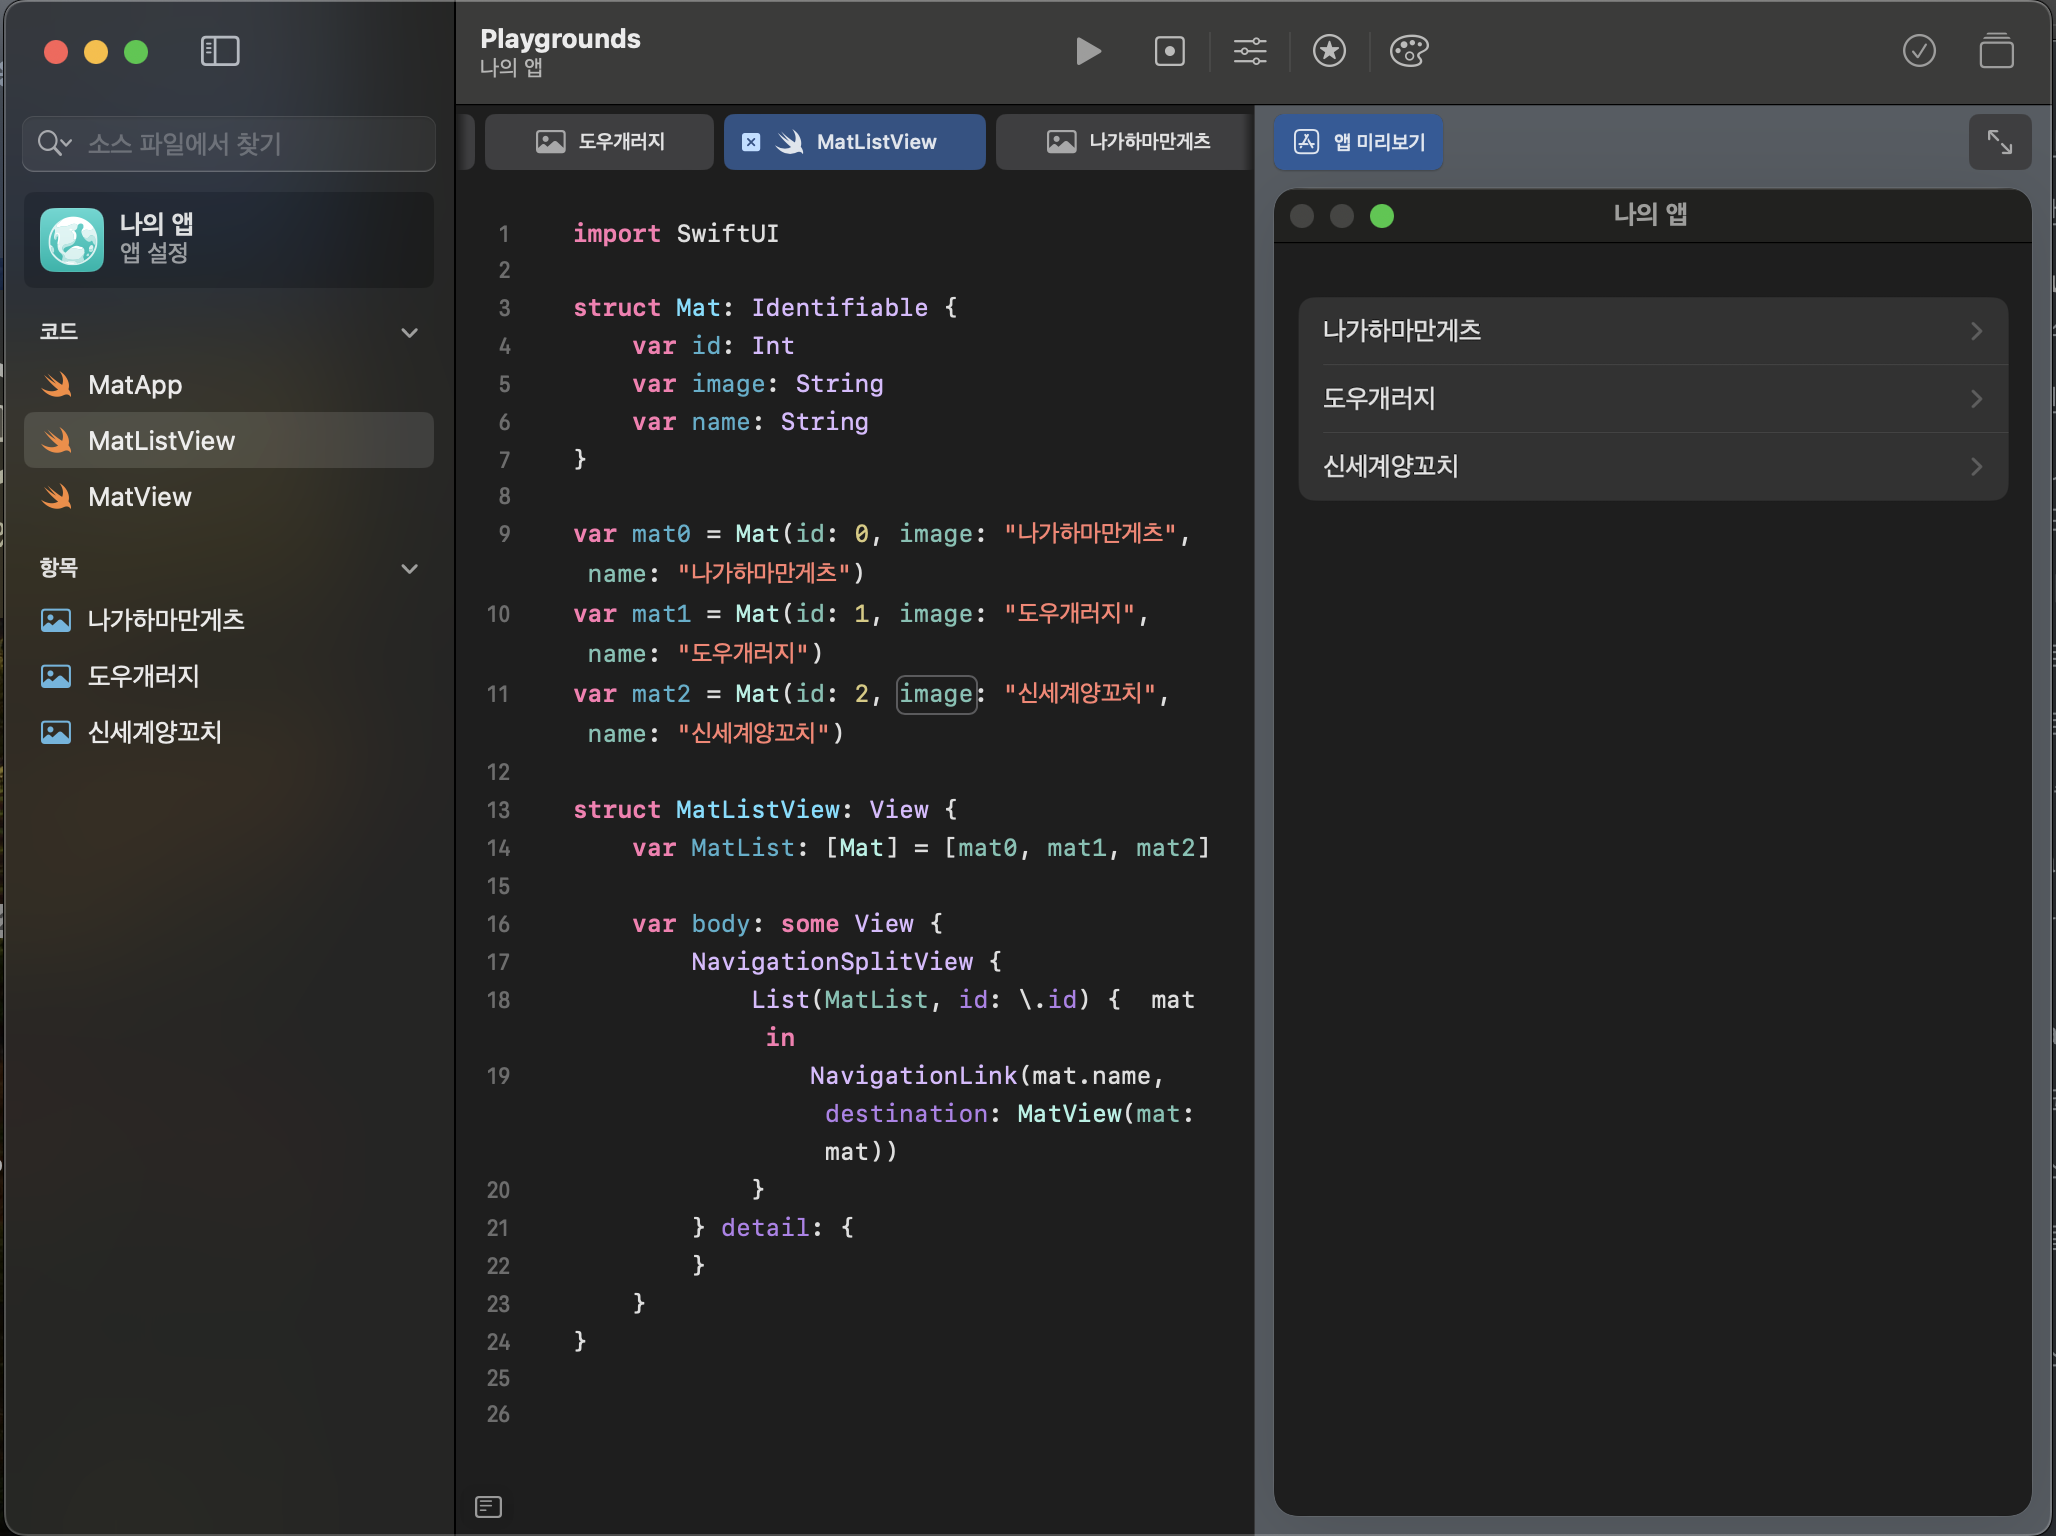Open console icon at editor bottom
This screenshot has width=2056, height=1536.
488,1506
